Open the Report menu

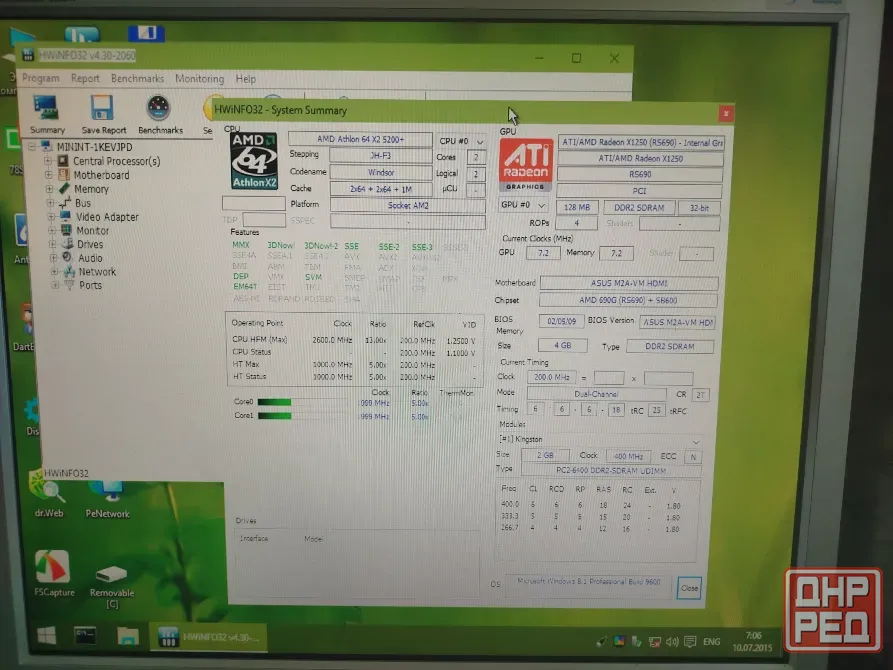85,78
